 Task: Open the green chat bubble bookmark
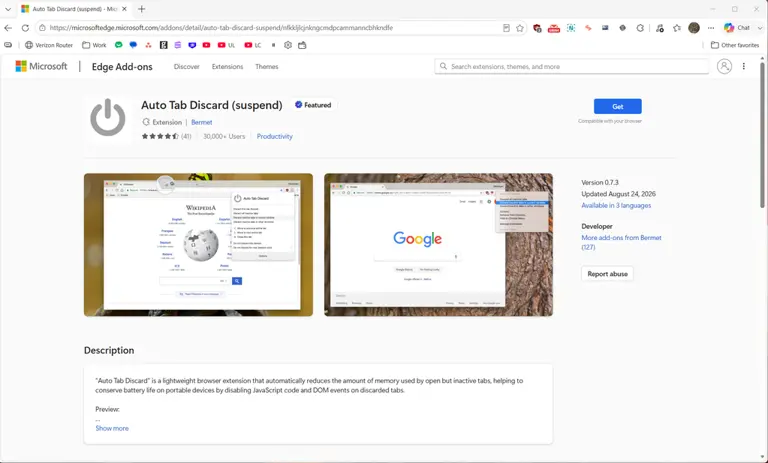tap(119, 45)
